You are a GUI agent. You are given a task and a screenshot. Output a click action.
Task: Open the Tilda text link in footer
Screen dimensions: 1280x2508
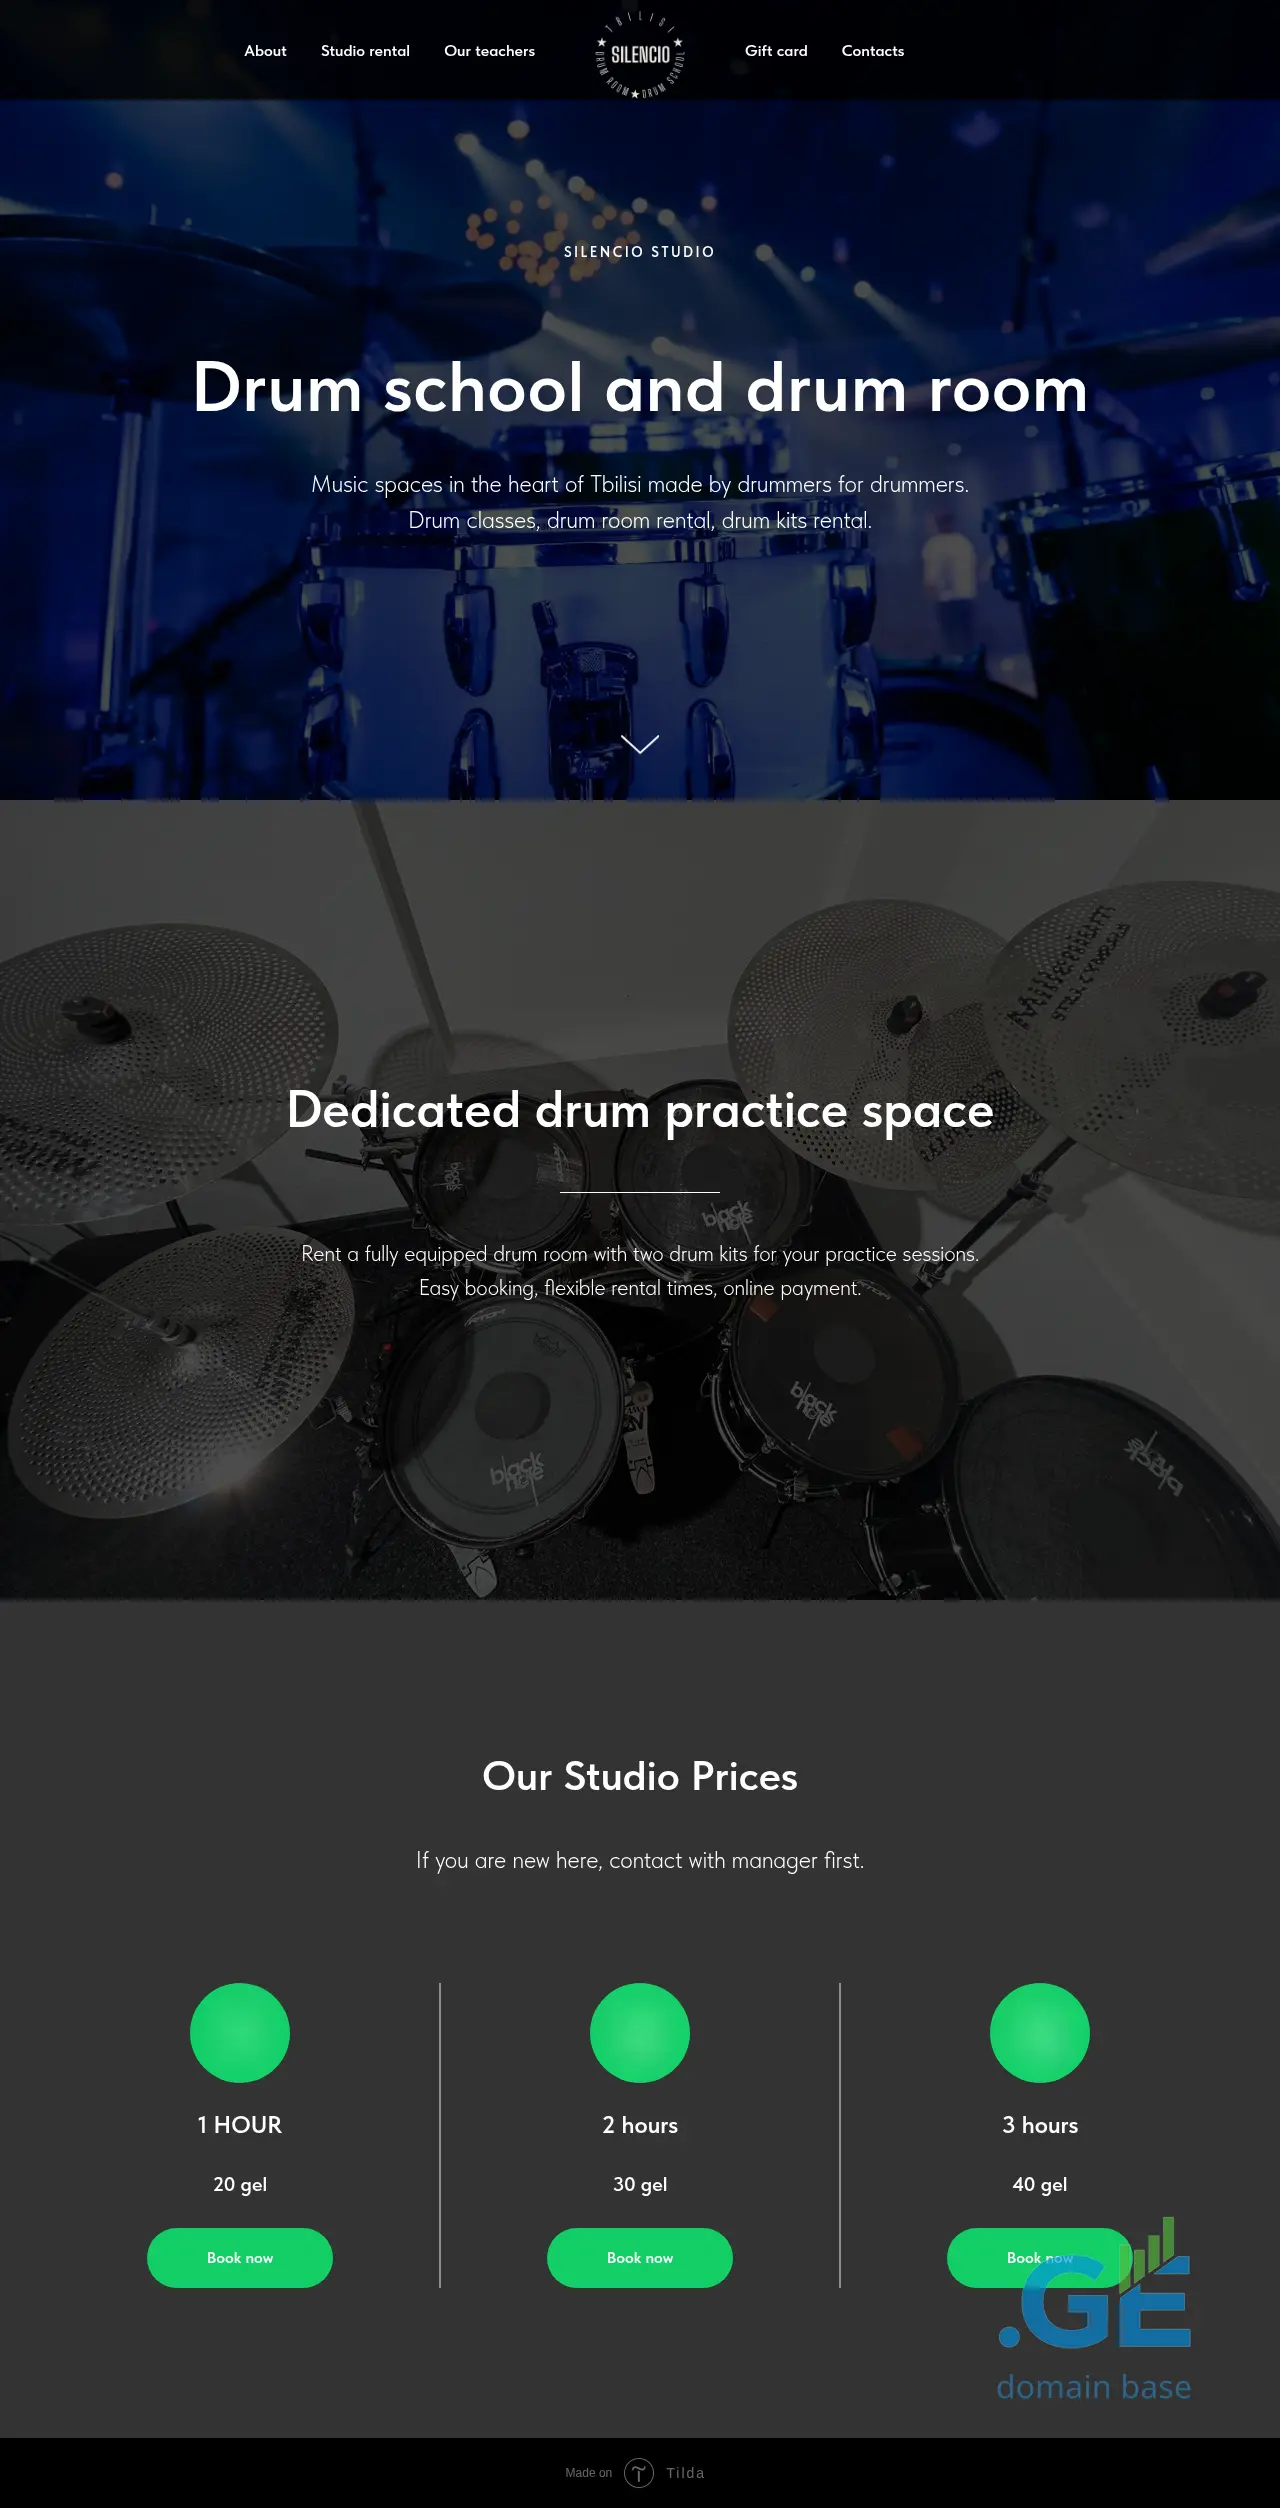pyautogui.click(x=686, y=2473)
